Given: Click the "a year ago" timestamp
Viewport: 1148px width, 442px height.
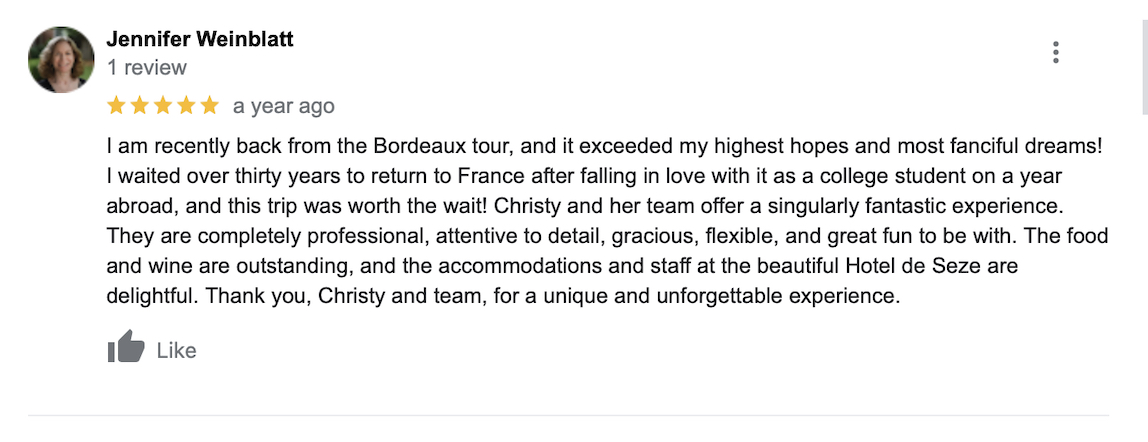Looking at the screenshot, I should click(x=283, y=106).
